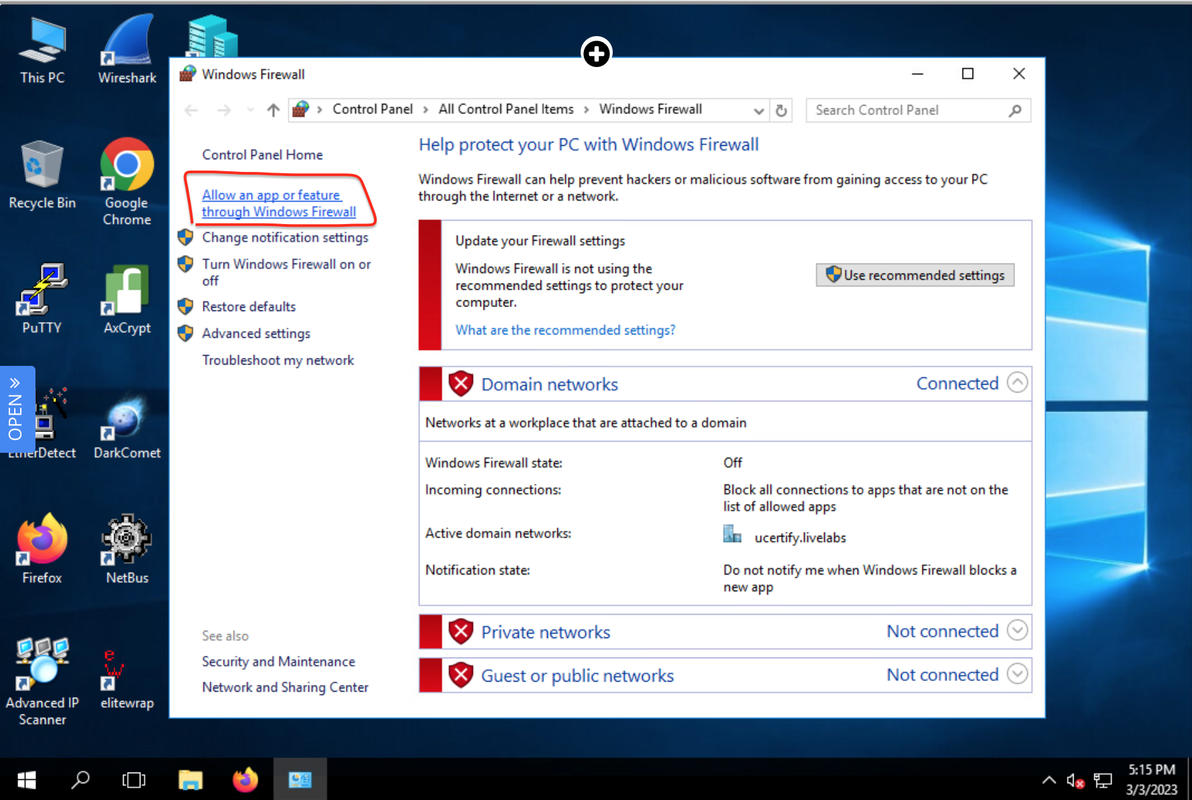Viewport: 1192px width, 800px height.
Task: Expand the address bar history dropdown
Action: click(758, 111)
